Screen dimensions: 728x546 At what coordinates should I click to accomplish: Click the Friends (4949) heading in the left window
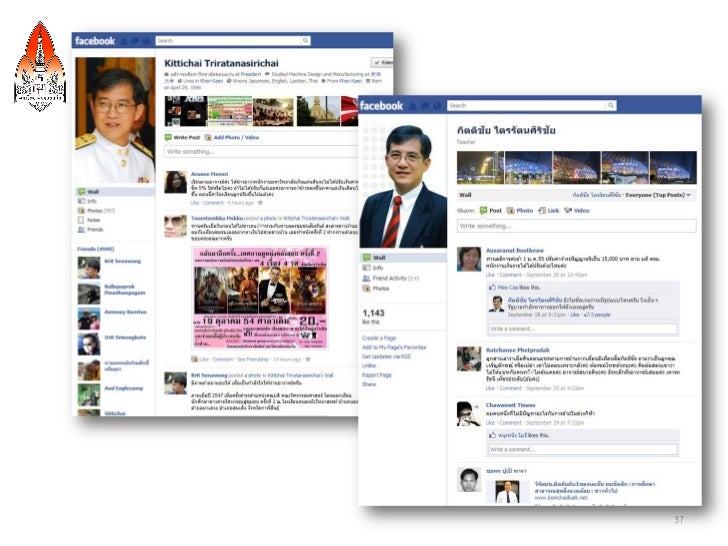(96, 249)
